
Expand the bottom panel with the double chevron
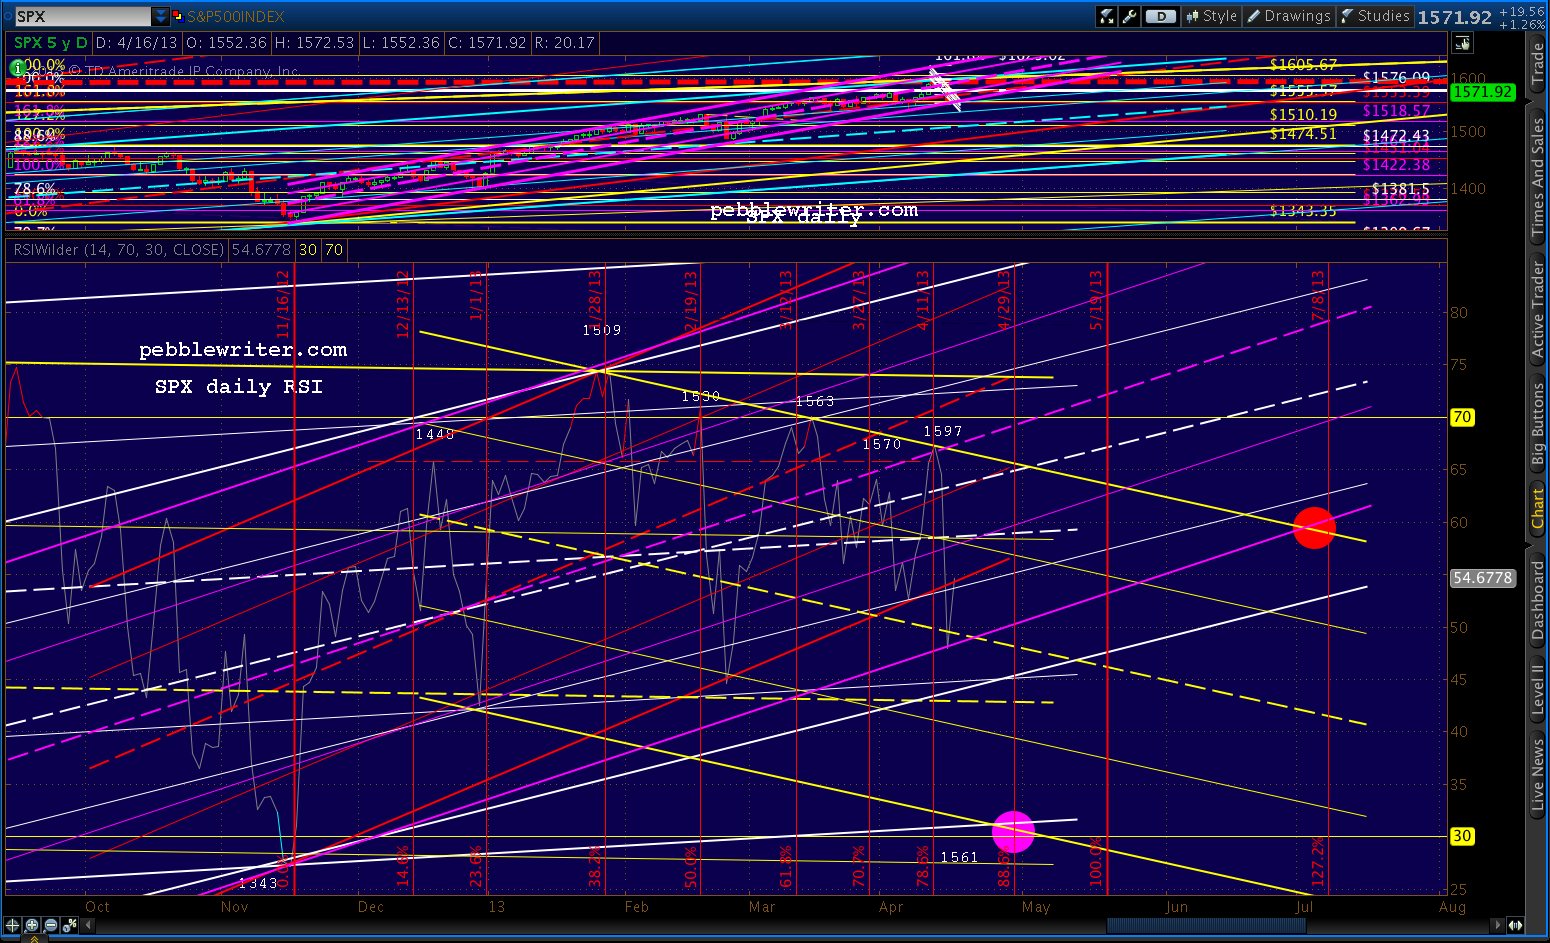pos(34,938)
